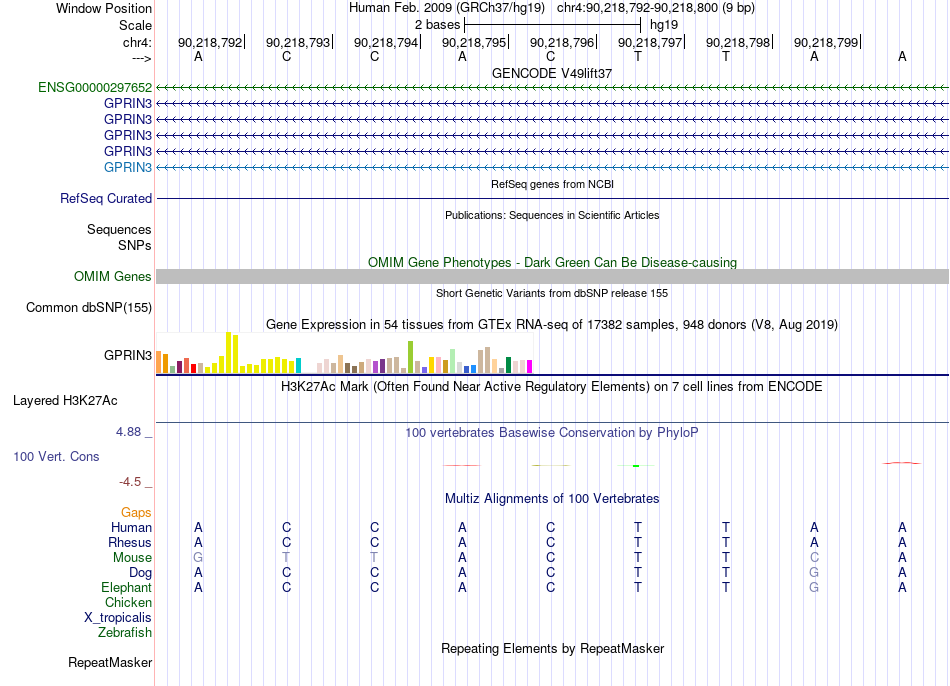The width and height of the screenshot is (950, 686).
Task: Open the light-blue GPRIN3 transcript label
Action: (x=128, y=167)
